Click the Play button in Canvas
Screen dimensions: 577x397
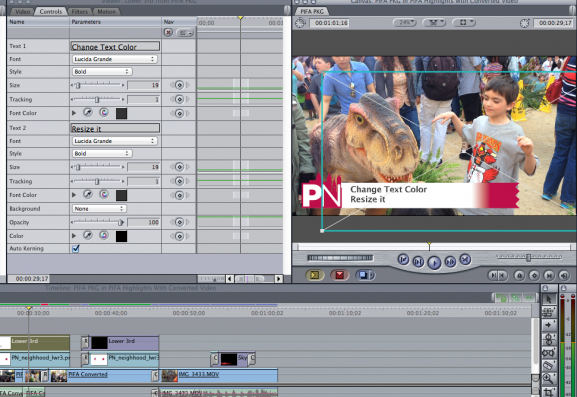pyautogui.click(x=434, y=263)
